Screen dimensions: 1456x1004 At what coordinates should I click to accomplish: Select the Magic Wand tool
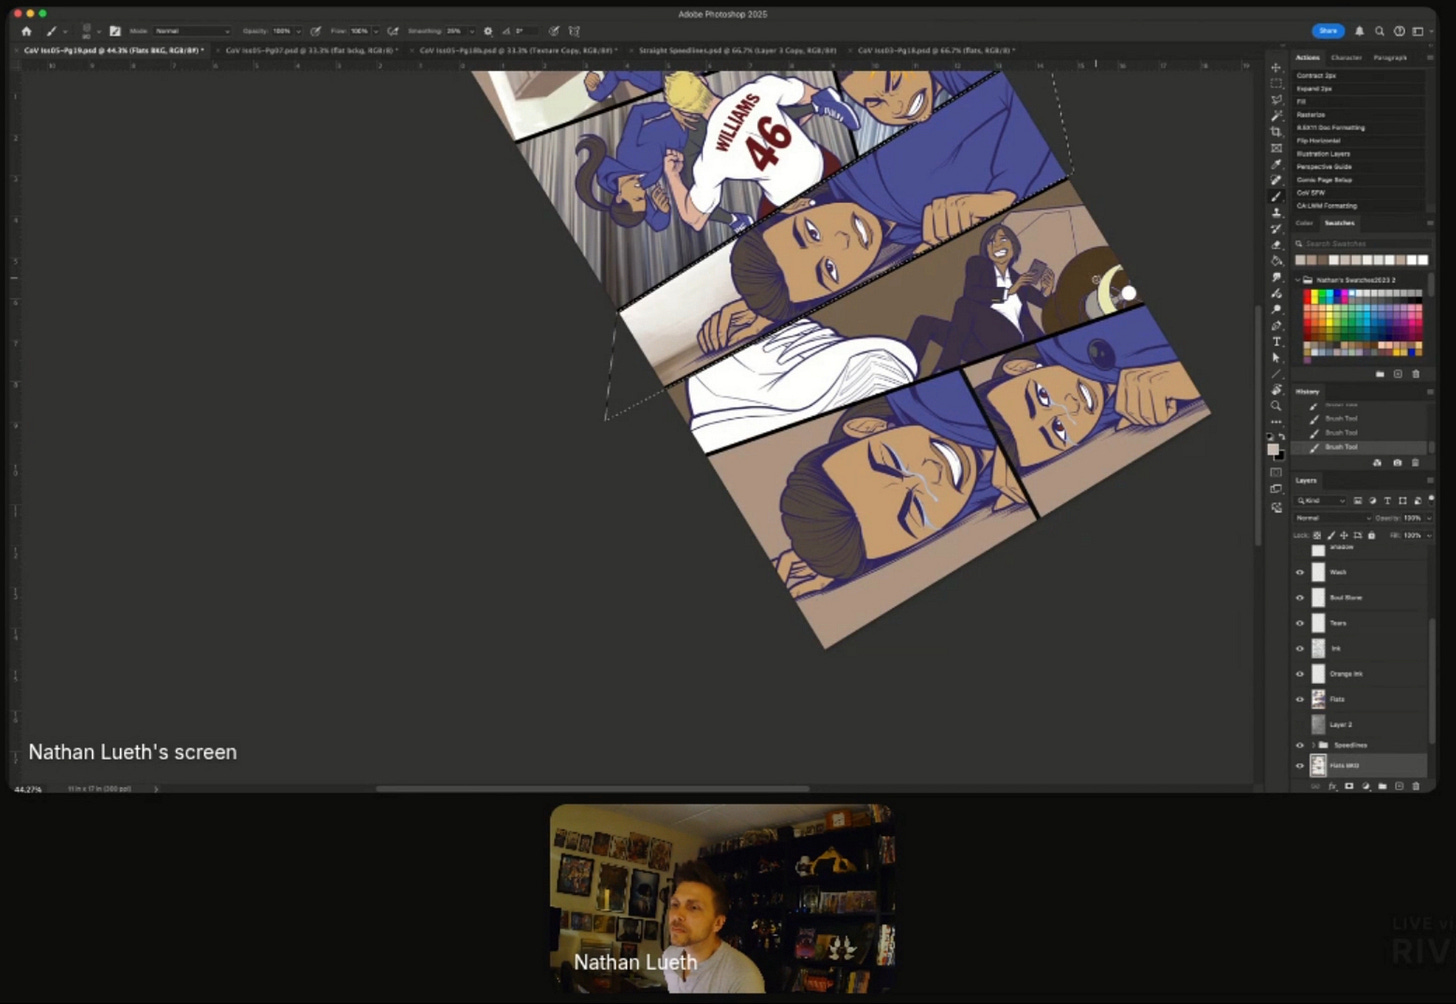pyautogui.click(x=1276, y=115)
